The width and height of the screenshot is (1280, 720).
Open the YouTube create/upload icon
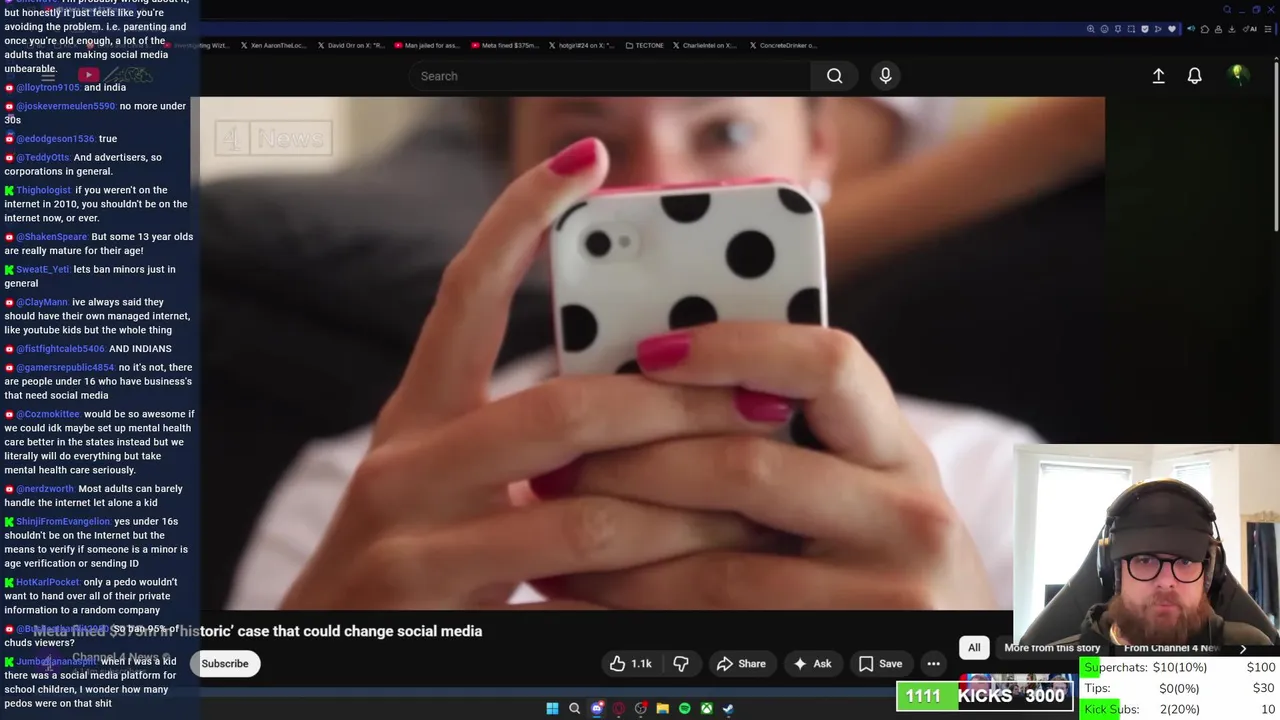tap(1158, 76)
